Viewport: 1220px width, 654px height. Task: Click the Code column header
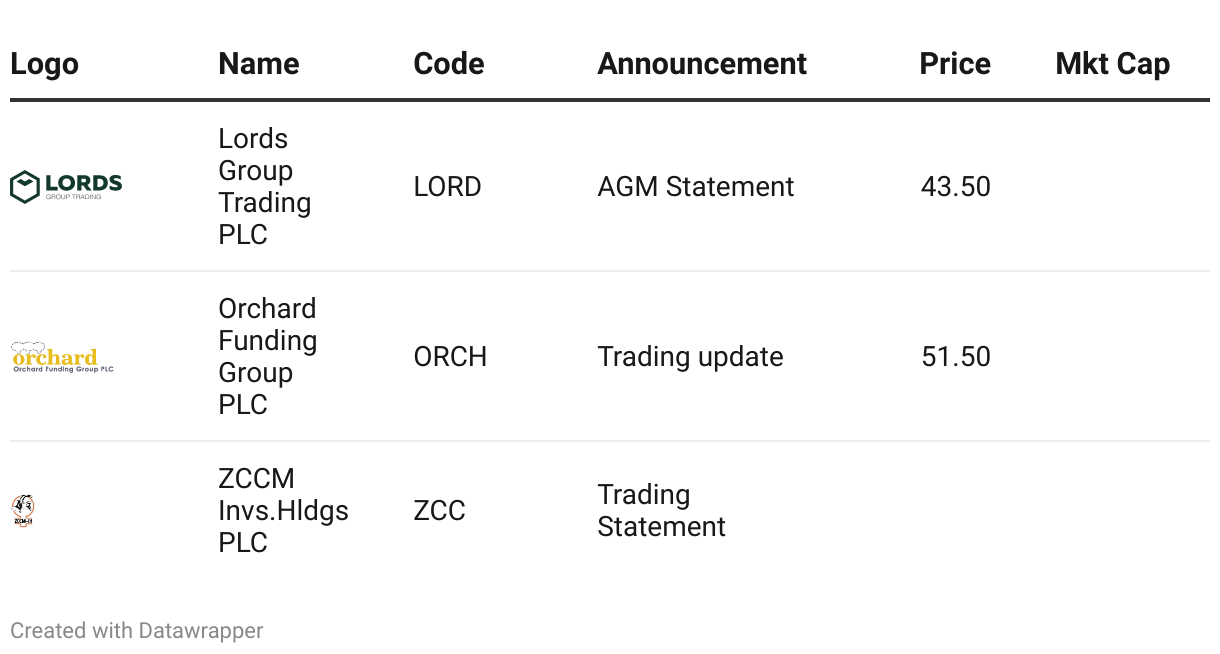click(x=448, y=64)
